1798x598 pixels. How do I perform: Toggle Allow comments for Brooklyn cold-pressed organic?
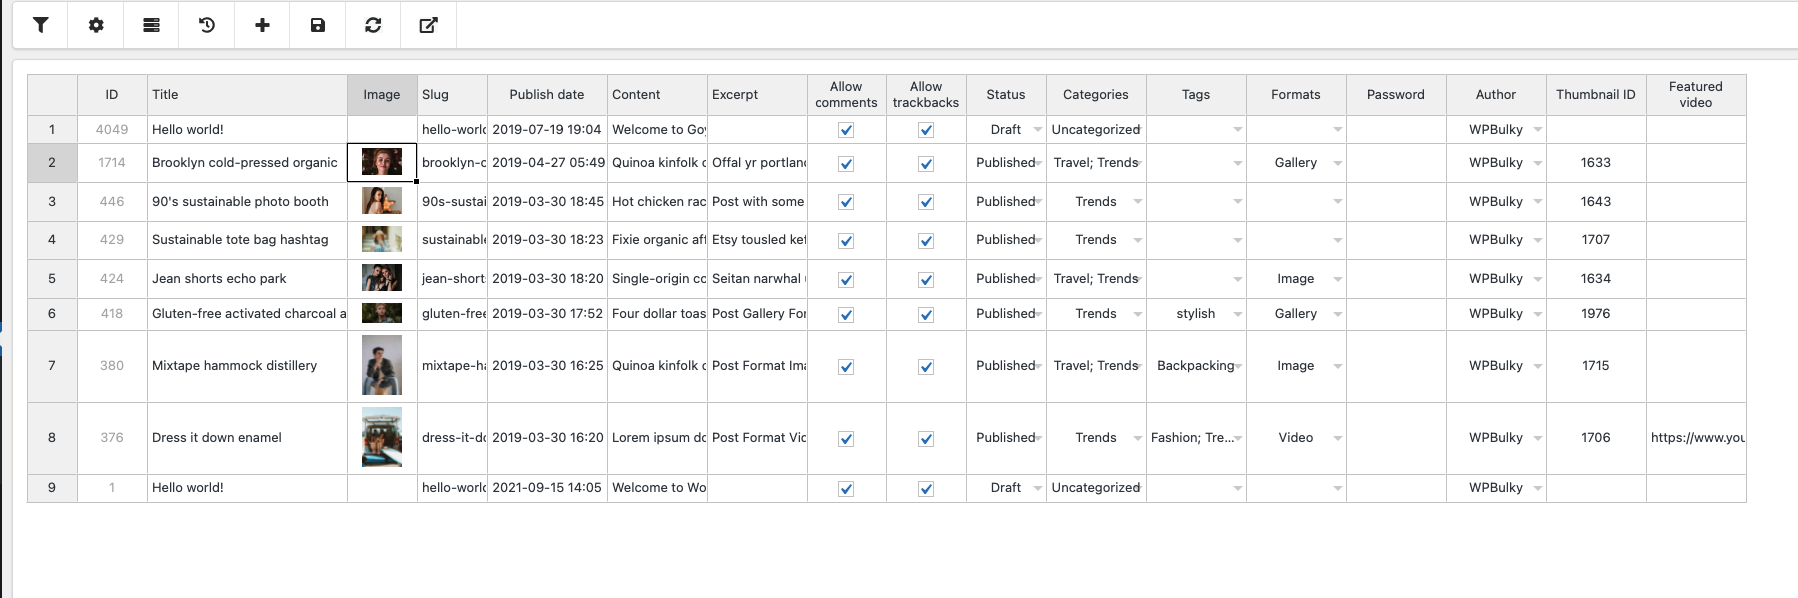pos(846,164)
